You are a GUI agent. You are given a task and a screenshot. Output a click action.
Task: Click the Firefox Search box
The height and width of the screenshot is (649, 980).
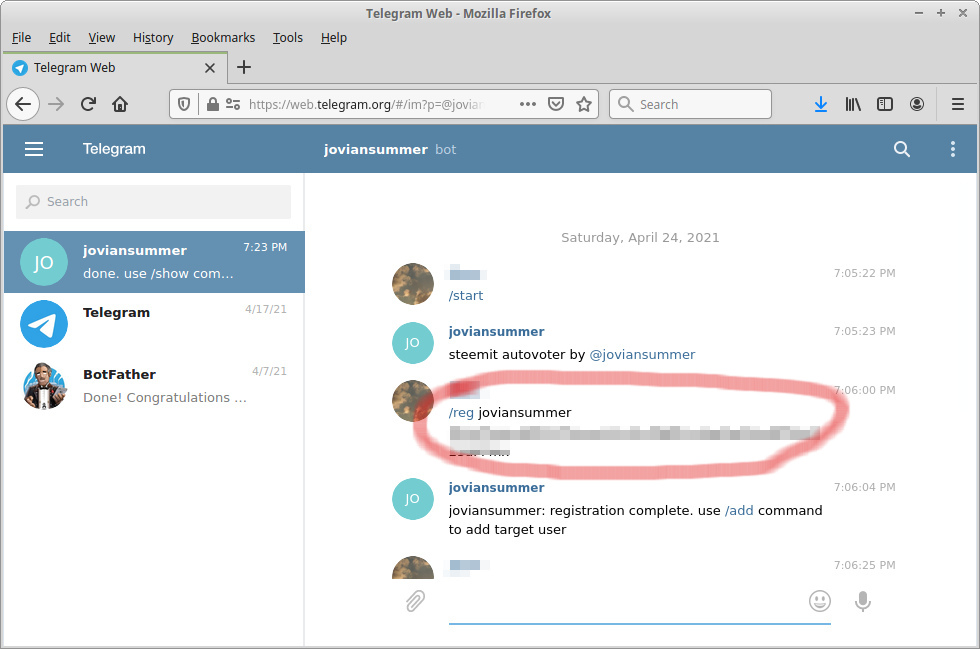click(690, 104)
